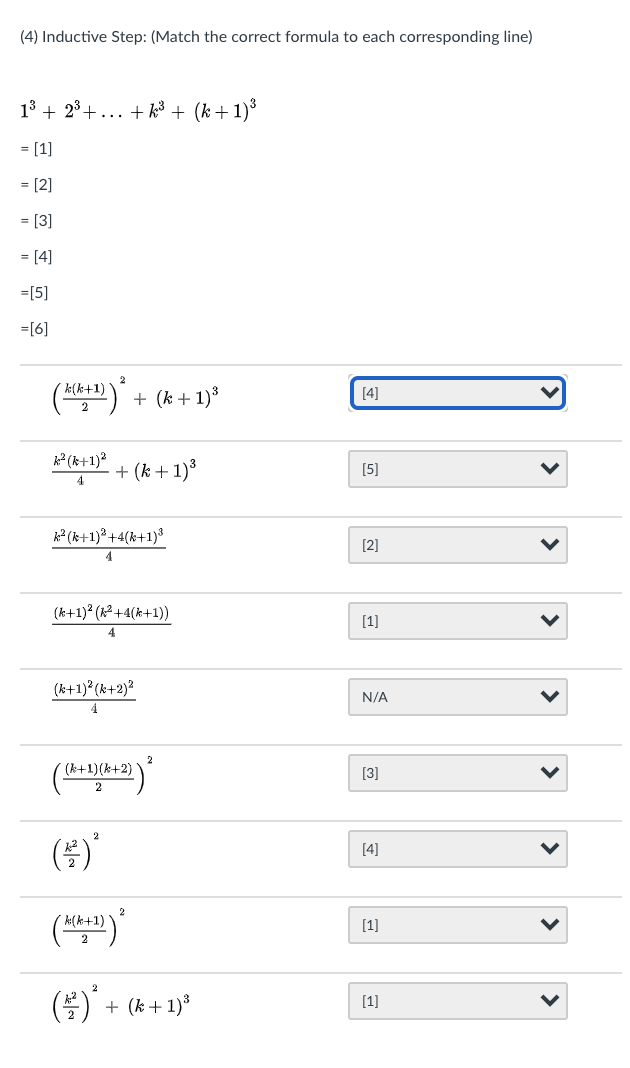
Task: Open the dropdown for the (k(k+1)/2)² row
Action: [457, 924]
